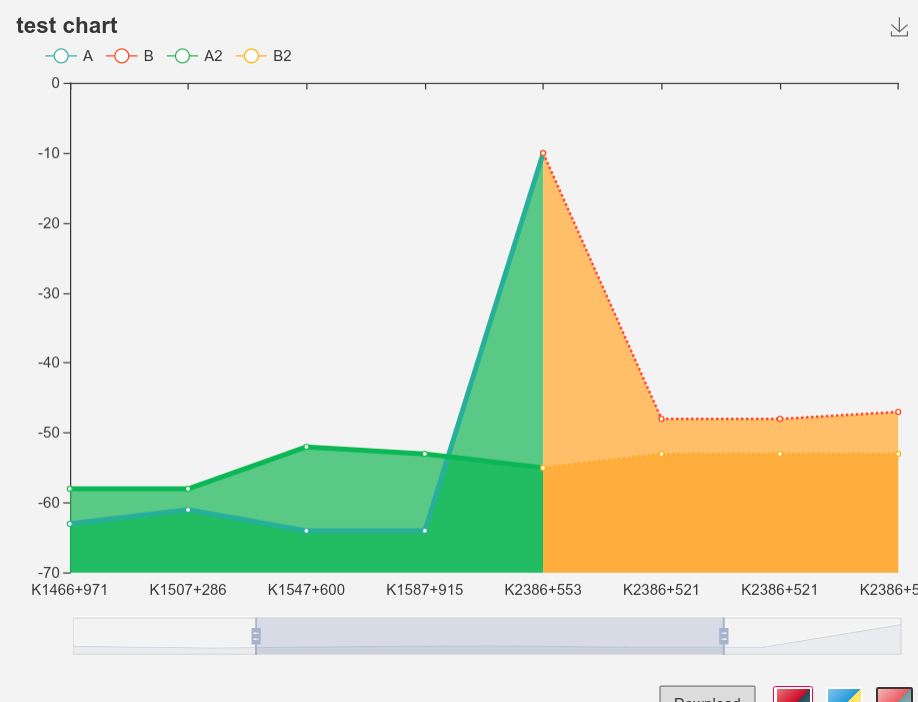Select the pink and gray theme swatch
Image resolution: width=918 pixels, height=702 pixels.
tap(895, 695)
